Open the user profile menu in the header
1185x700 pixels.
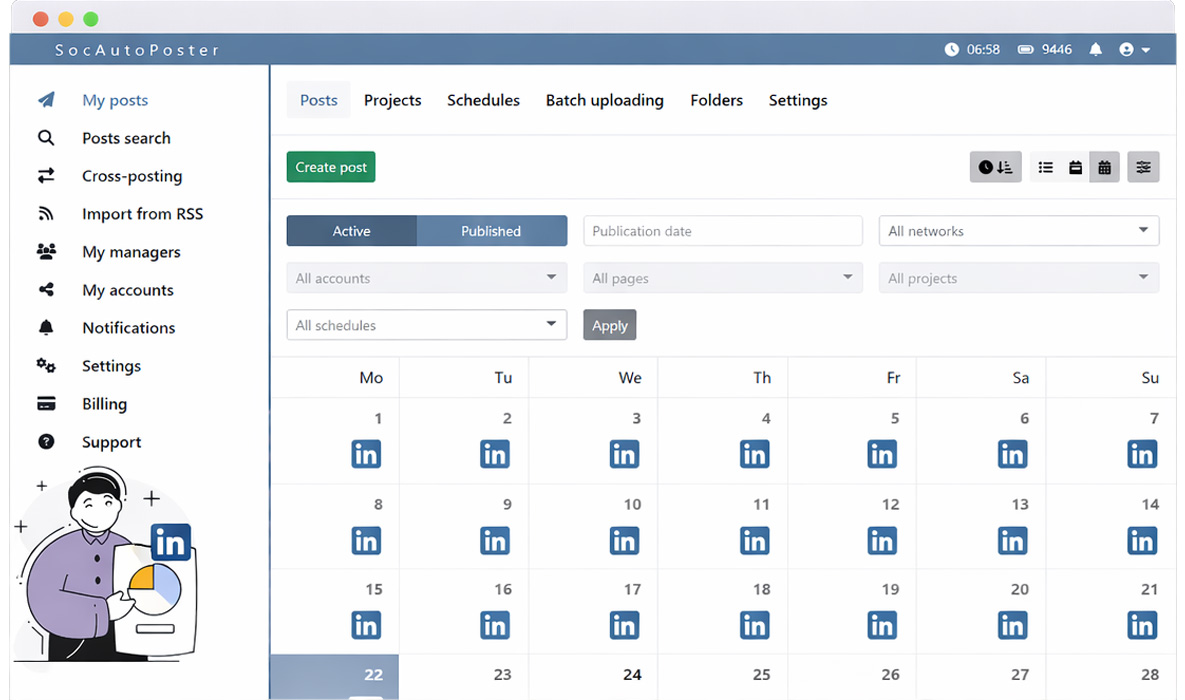(x=1134, y=49)
